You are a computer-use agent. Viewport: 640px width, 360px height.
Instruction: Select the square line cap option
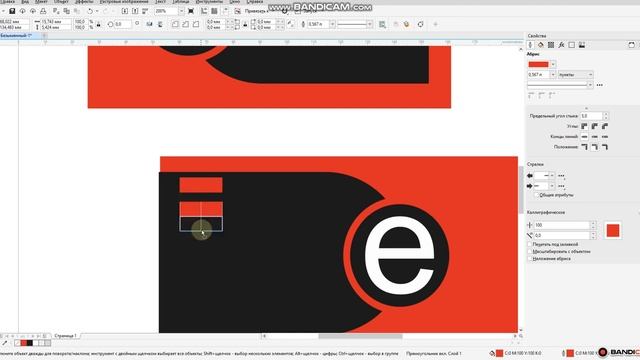pyautogui.click(x=584, y=136)
